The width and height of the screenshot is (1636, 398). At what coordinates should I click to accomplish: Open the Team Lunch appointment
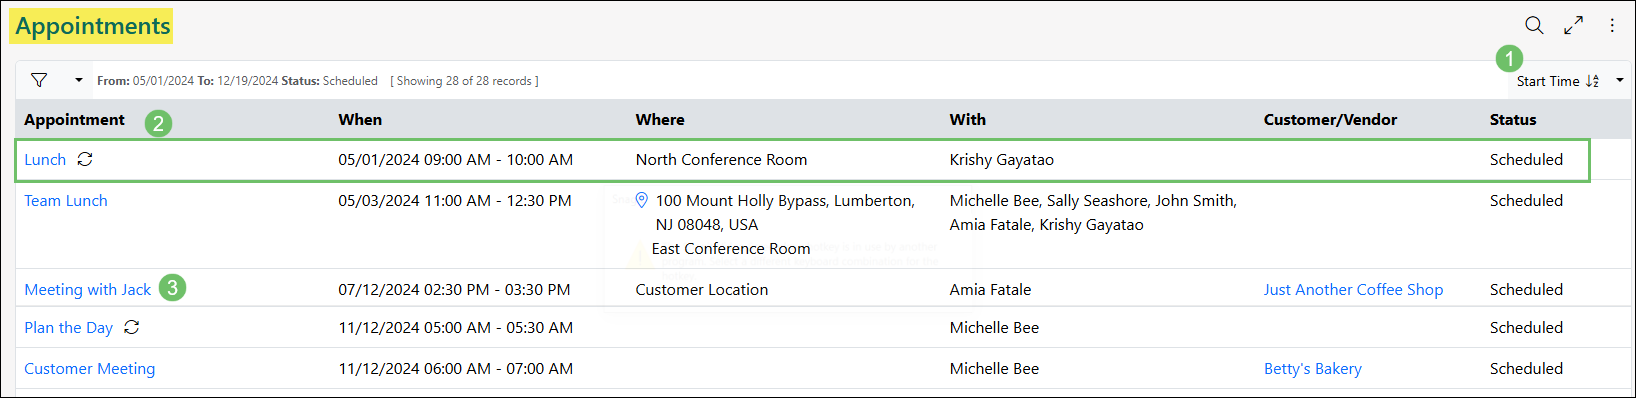coord(66,201)
